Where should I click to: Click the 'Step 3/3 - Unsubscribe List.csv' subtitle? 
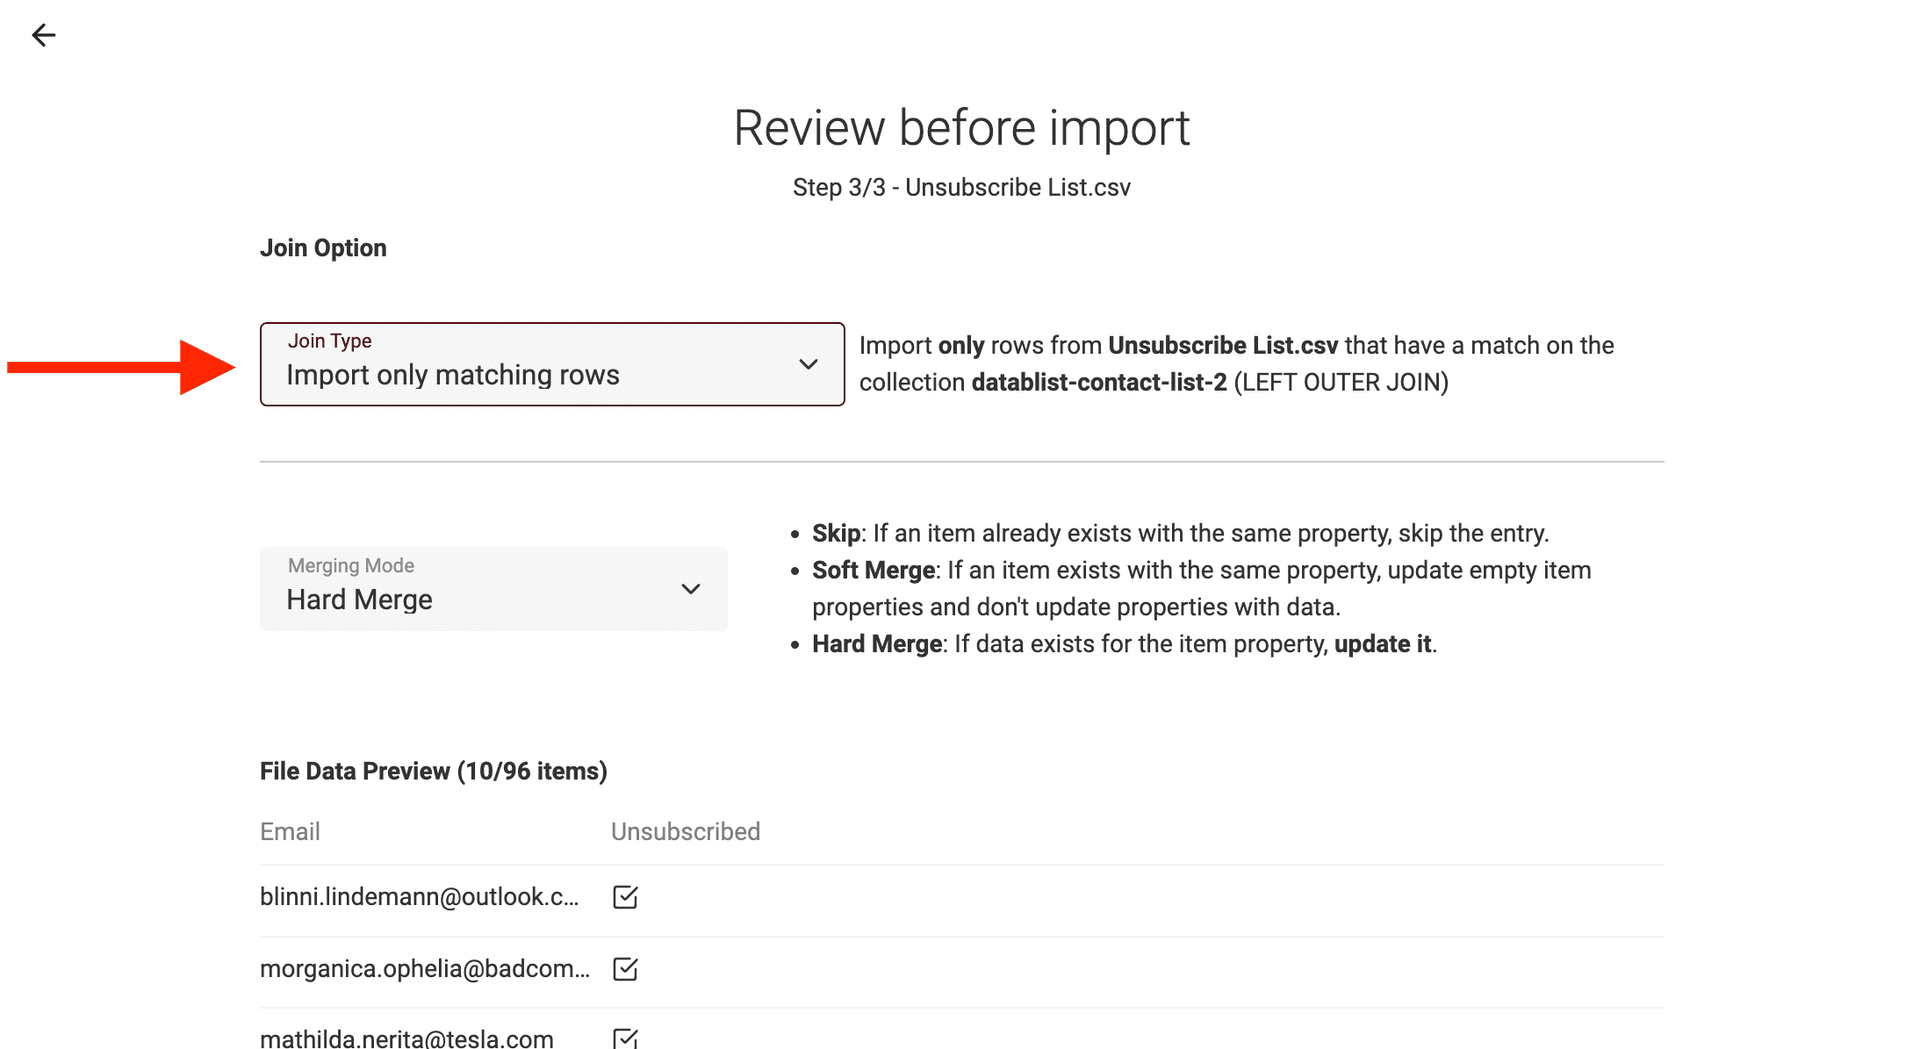[x=961, y=188]
